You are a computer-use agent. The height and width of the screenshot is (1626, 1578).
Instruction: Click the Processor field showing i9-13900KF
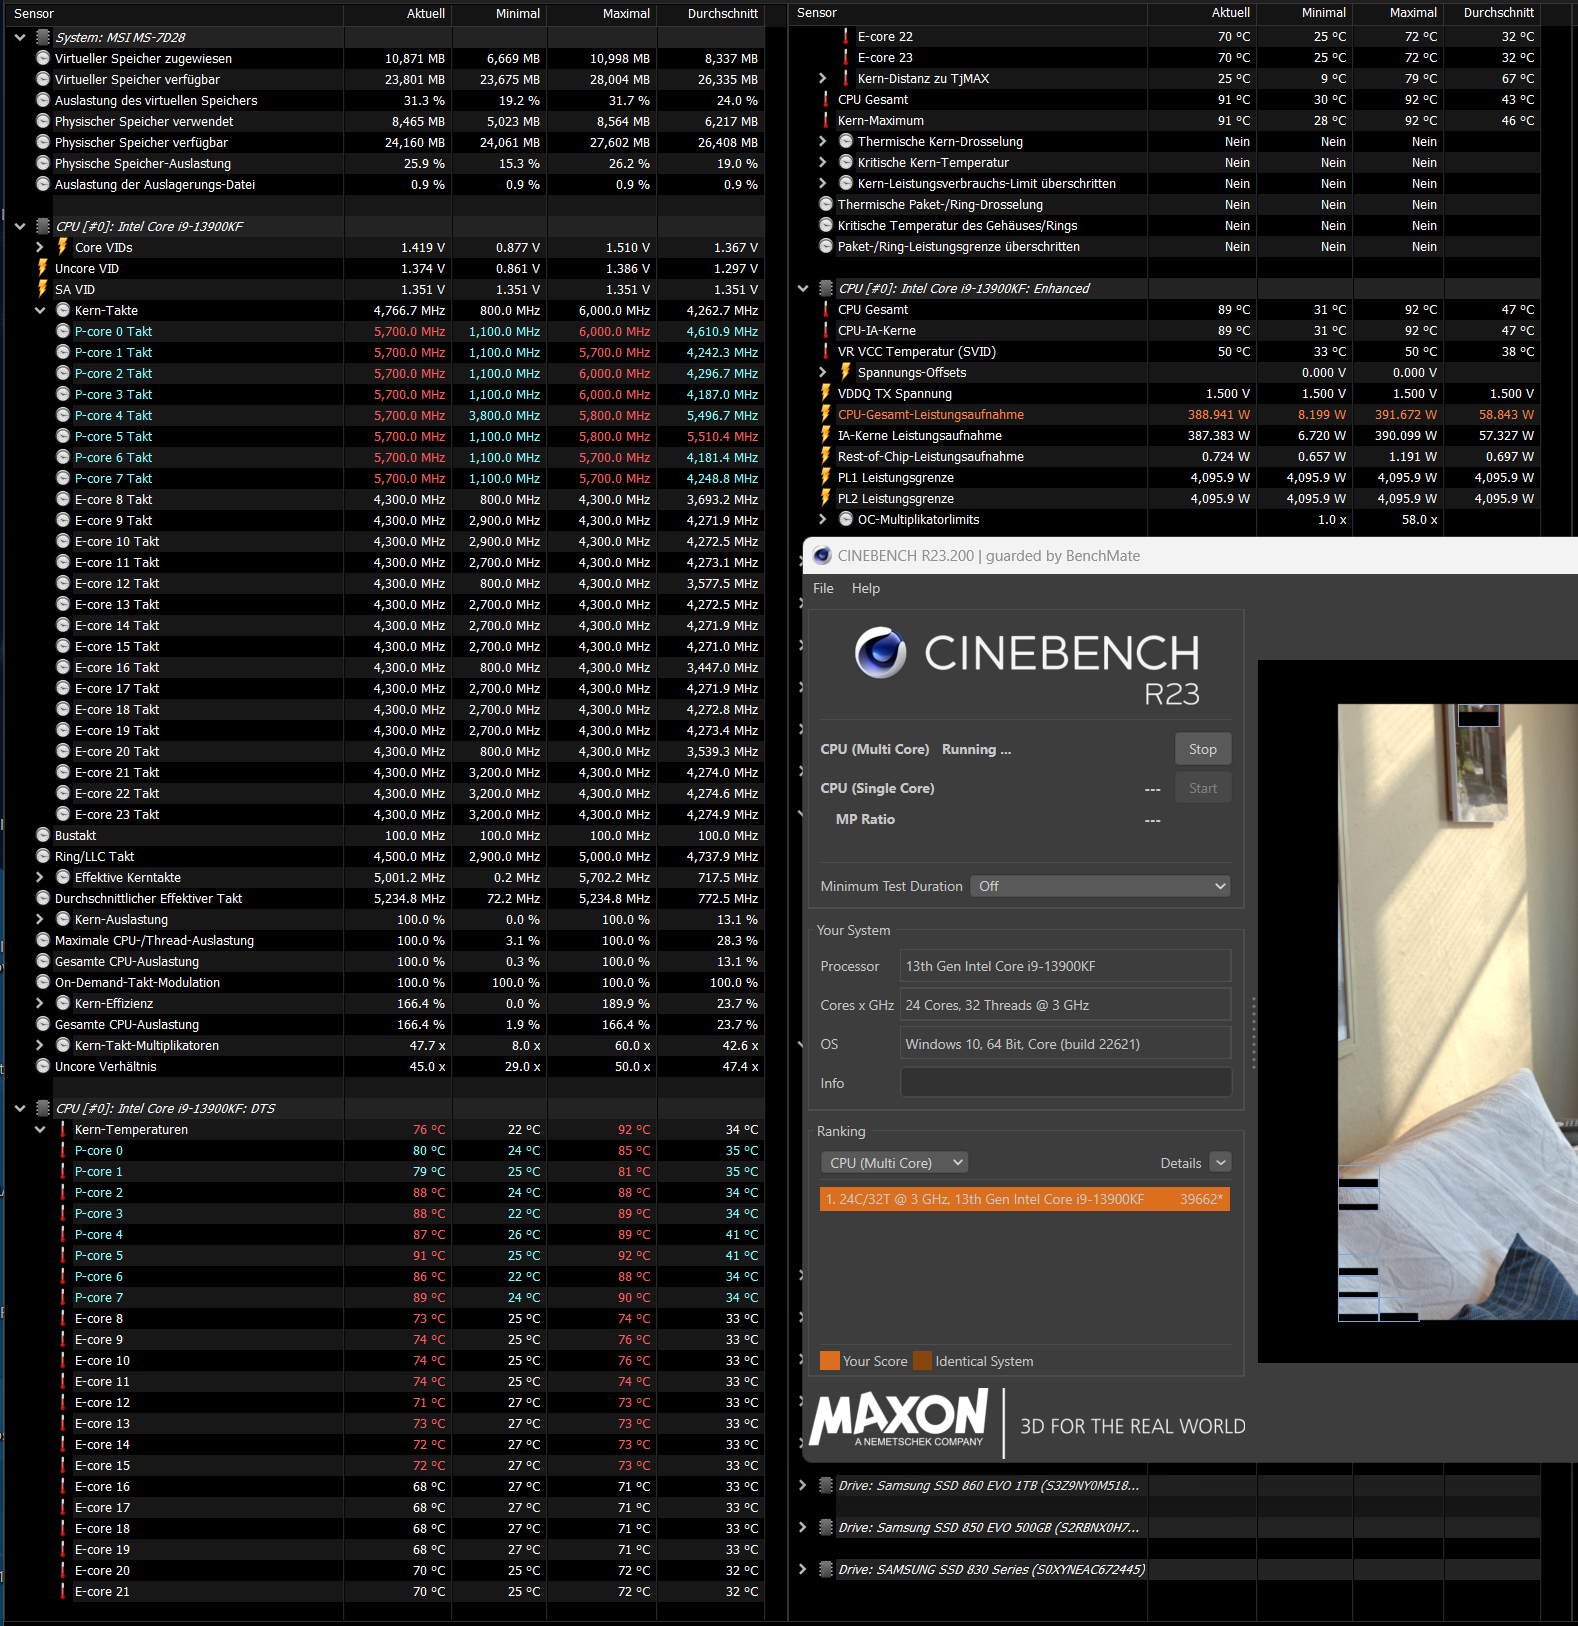[1066, 966]
